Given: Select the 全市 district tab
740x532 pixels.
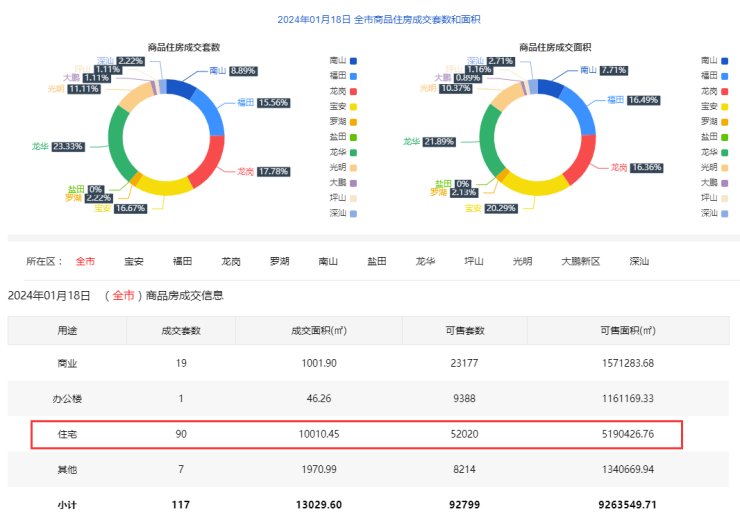Looking at the screenshot, I should pos(85,262).
